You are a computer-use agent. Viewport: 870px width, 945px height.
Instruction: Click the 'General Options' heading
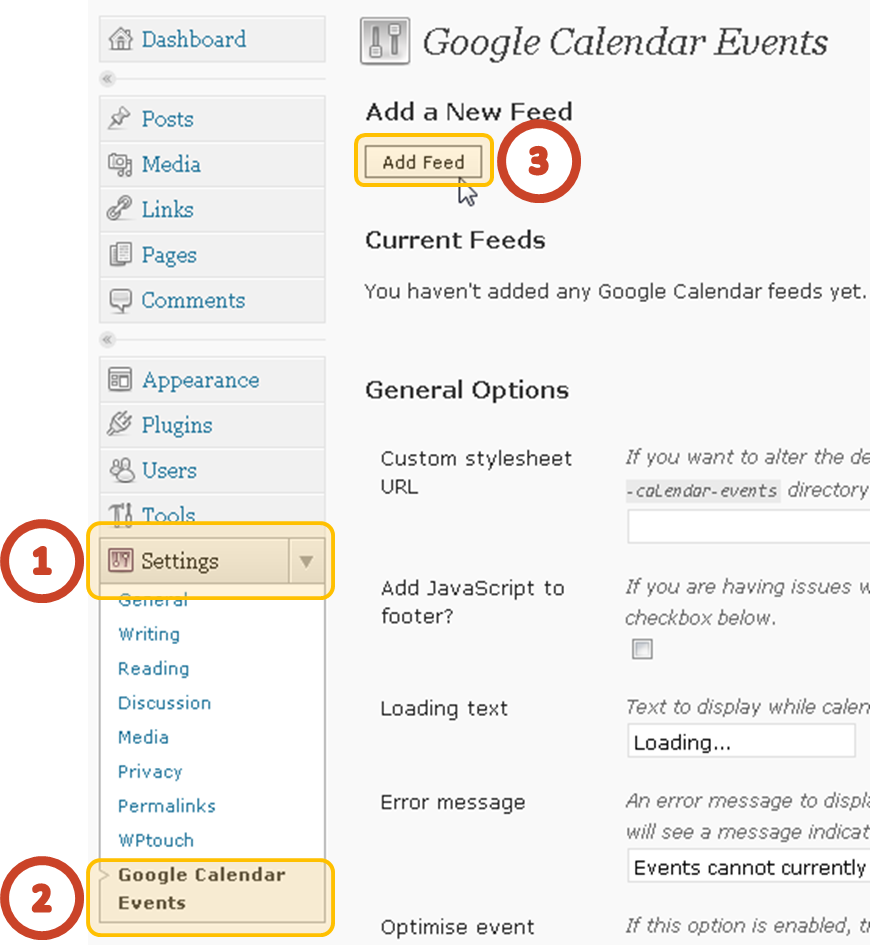click(467, 390)
